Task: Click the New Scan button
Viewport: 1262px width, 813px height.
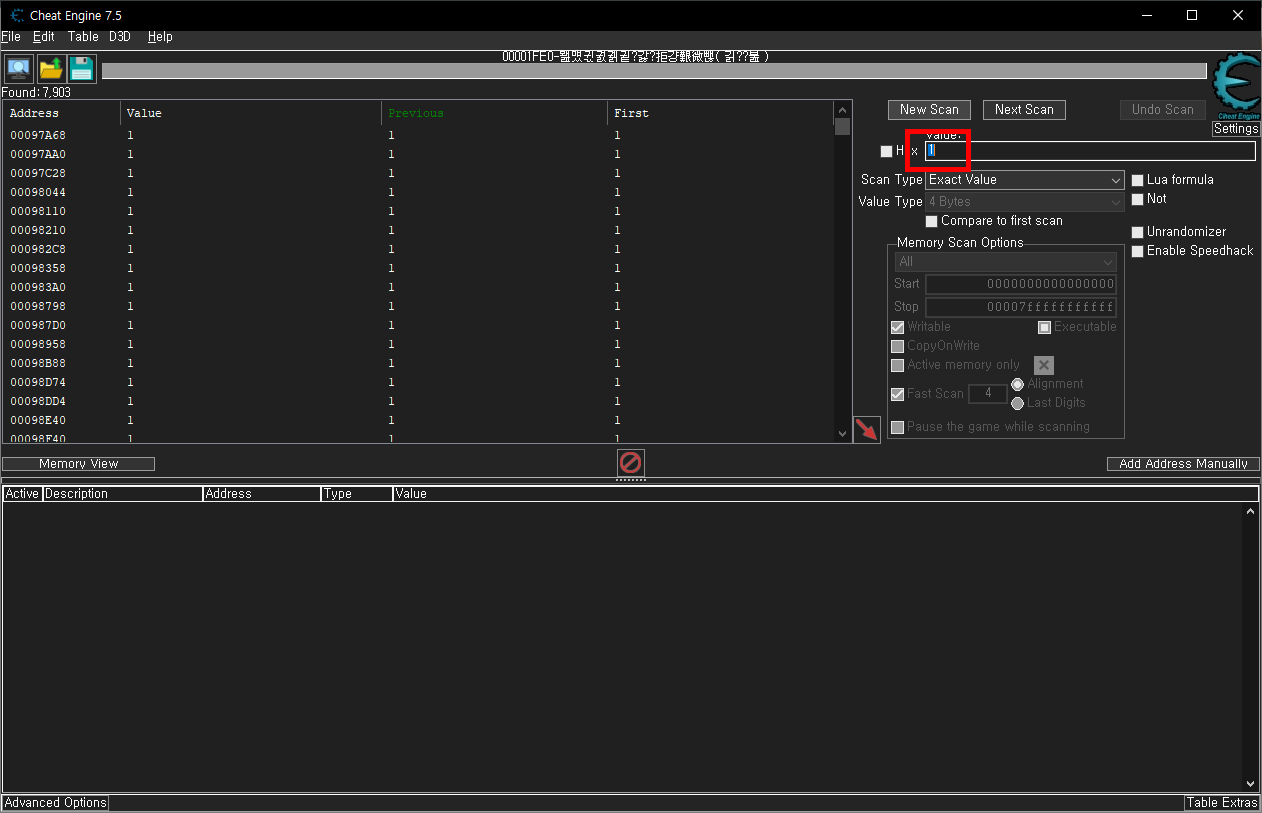Action: pos(929,110)
